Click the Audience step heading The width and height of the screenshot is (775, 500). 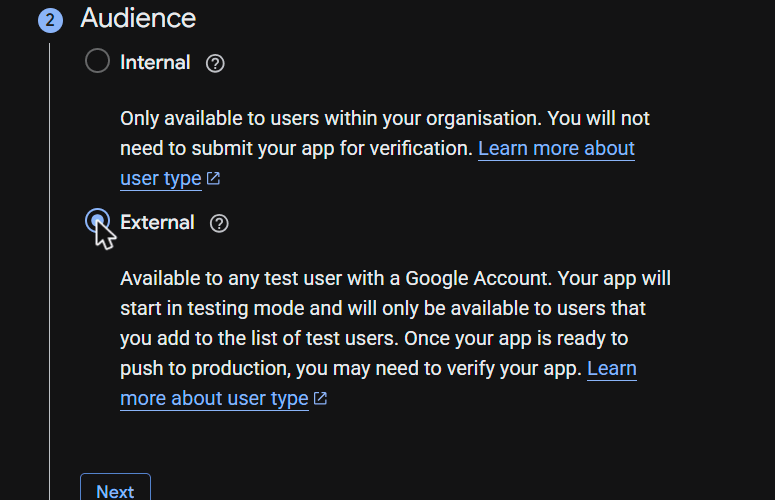[138, 18]
